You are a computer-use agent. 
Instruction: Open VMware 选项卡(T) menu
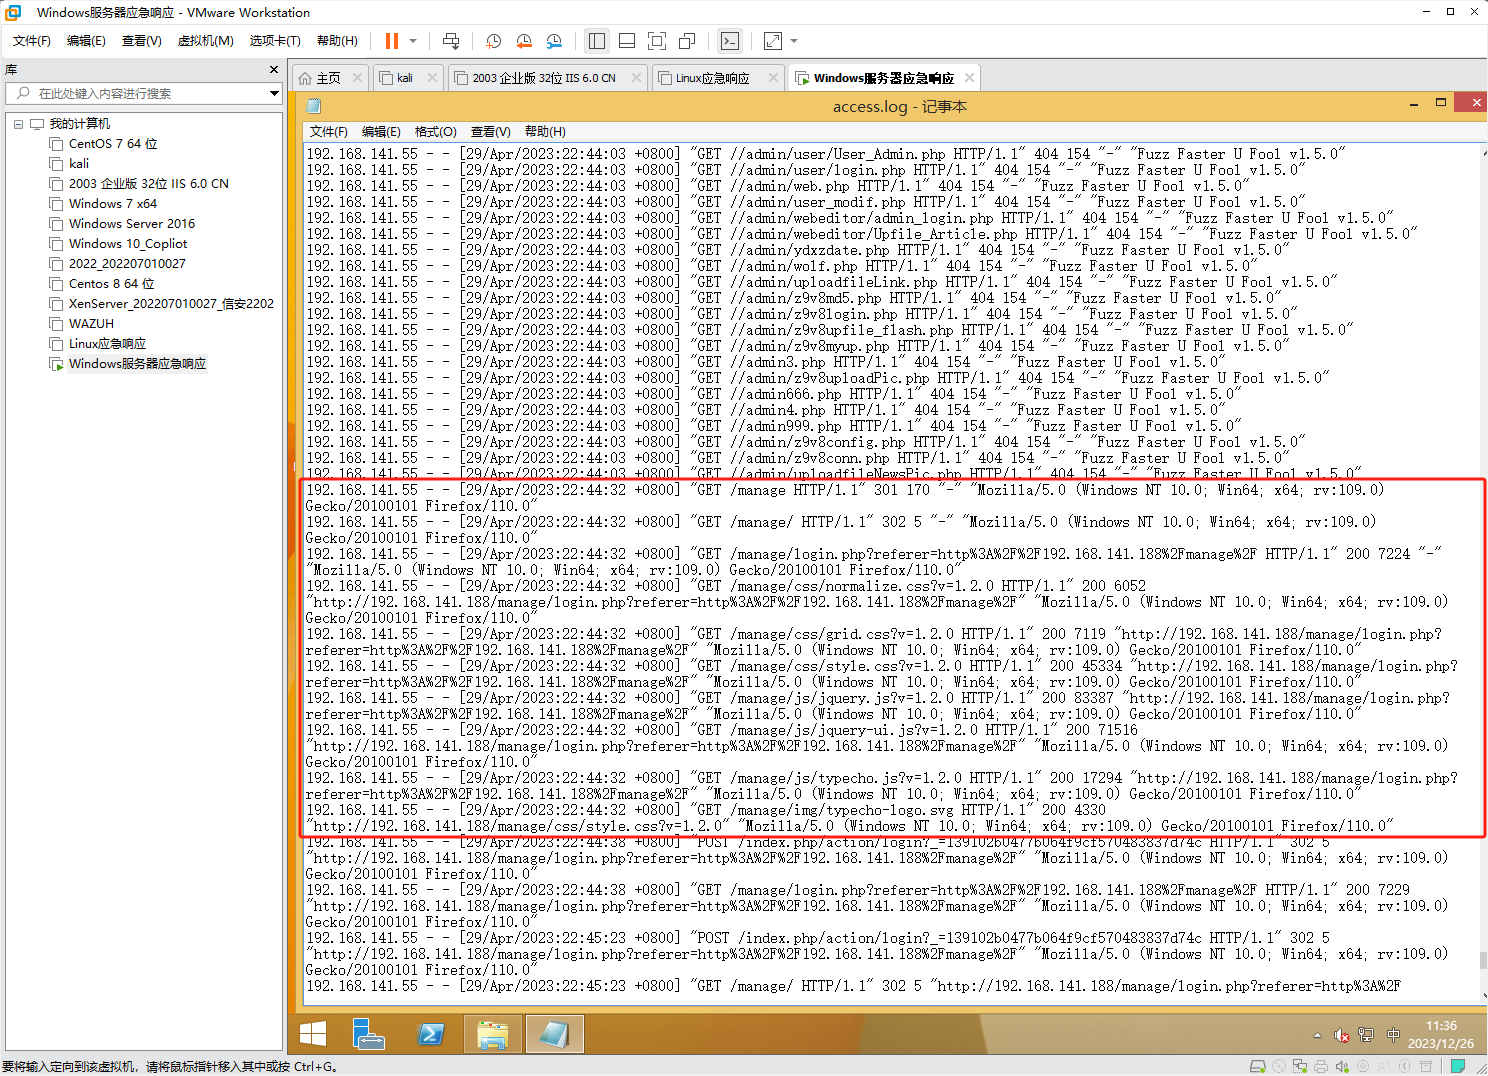275,41
